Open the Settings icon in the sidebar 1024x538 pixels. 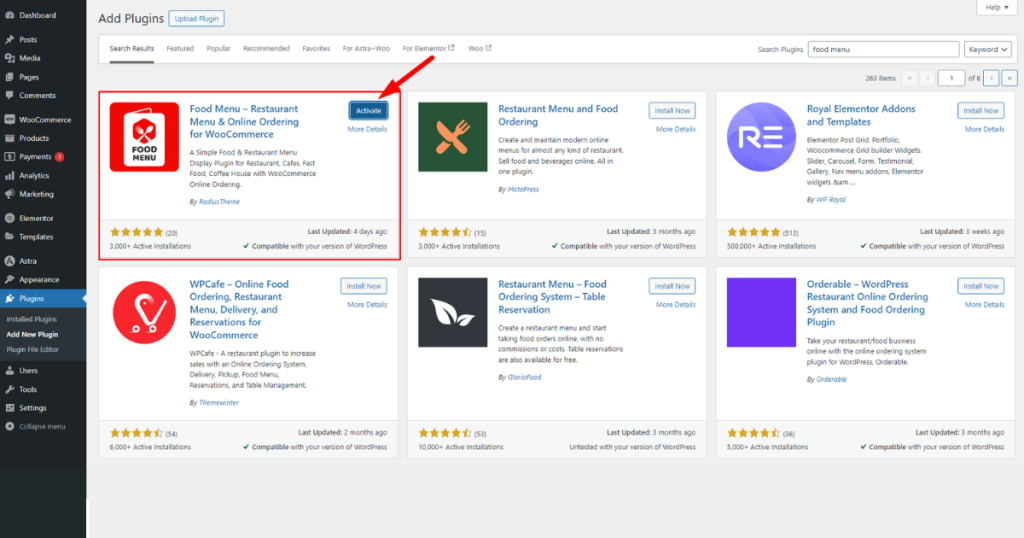coord(9,408)
